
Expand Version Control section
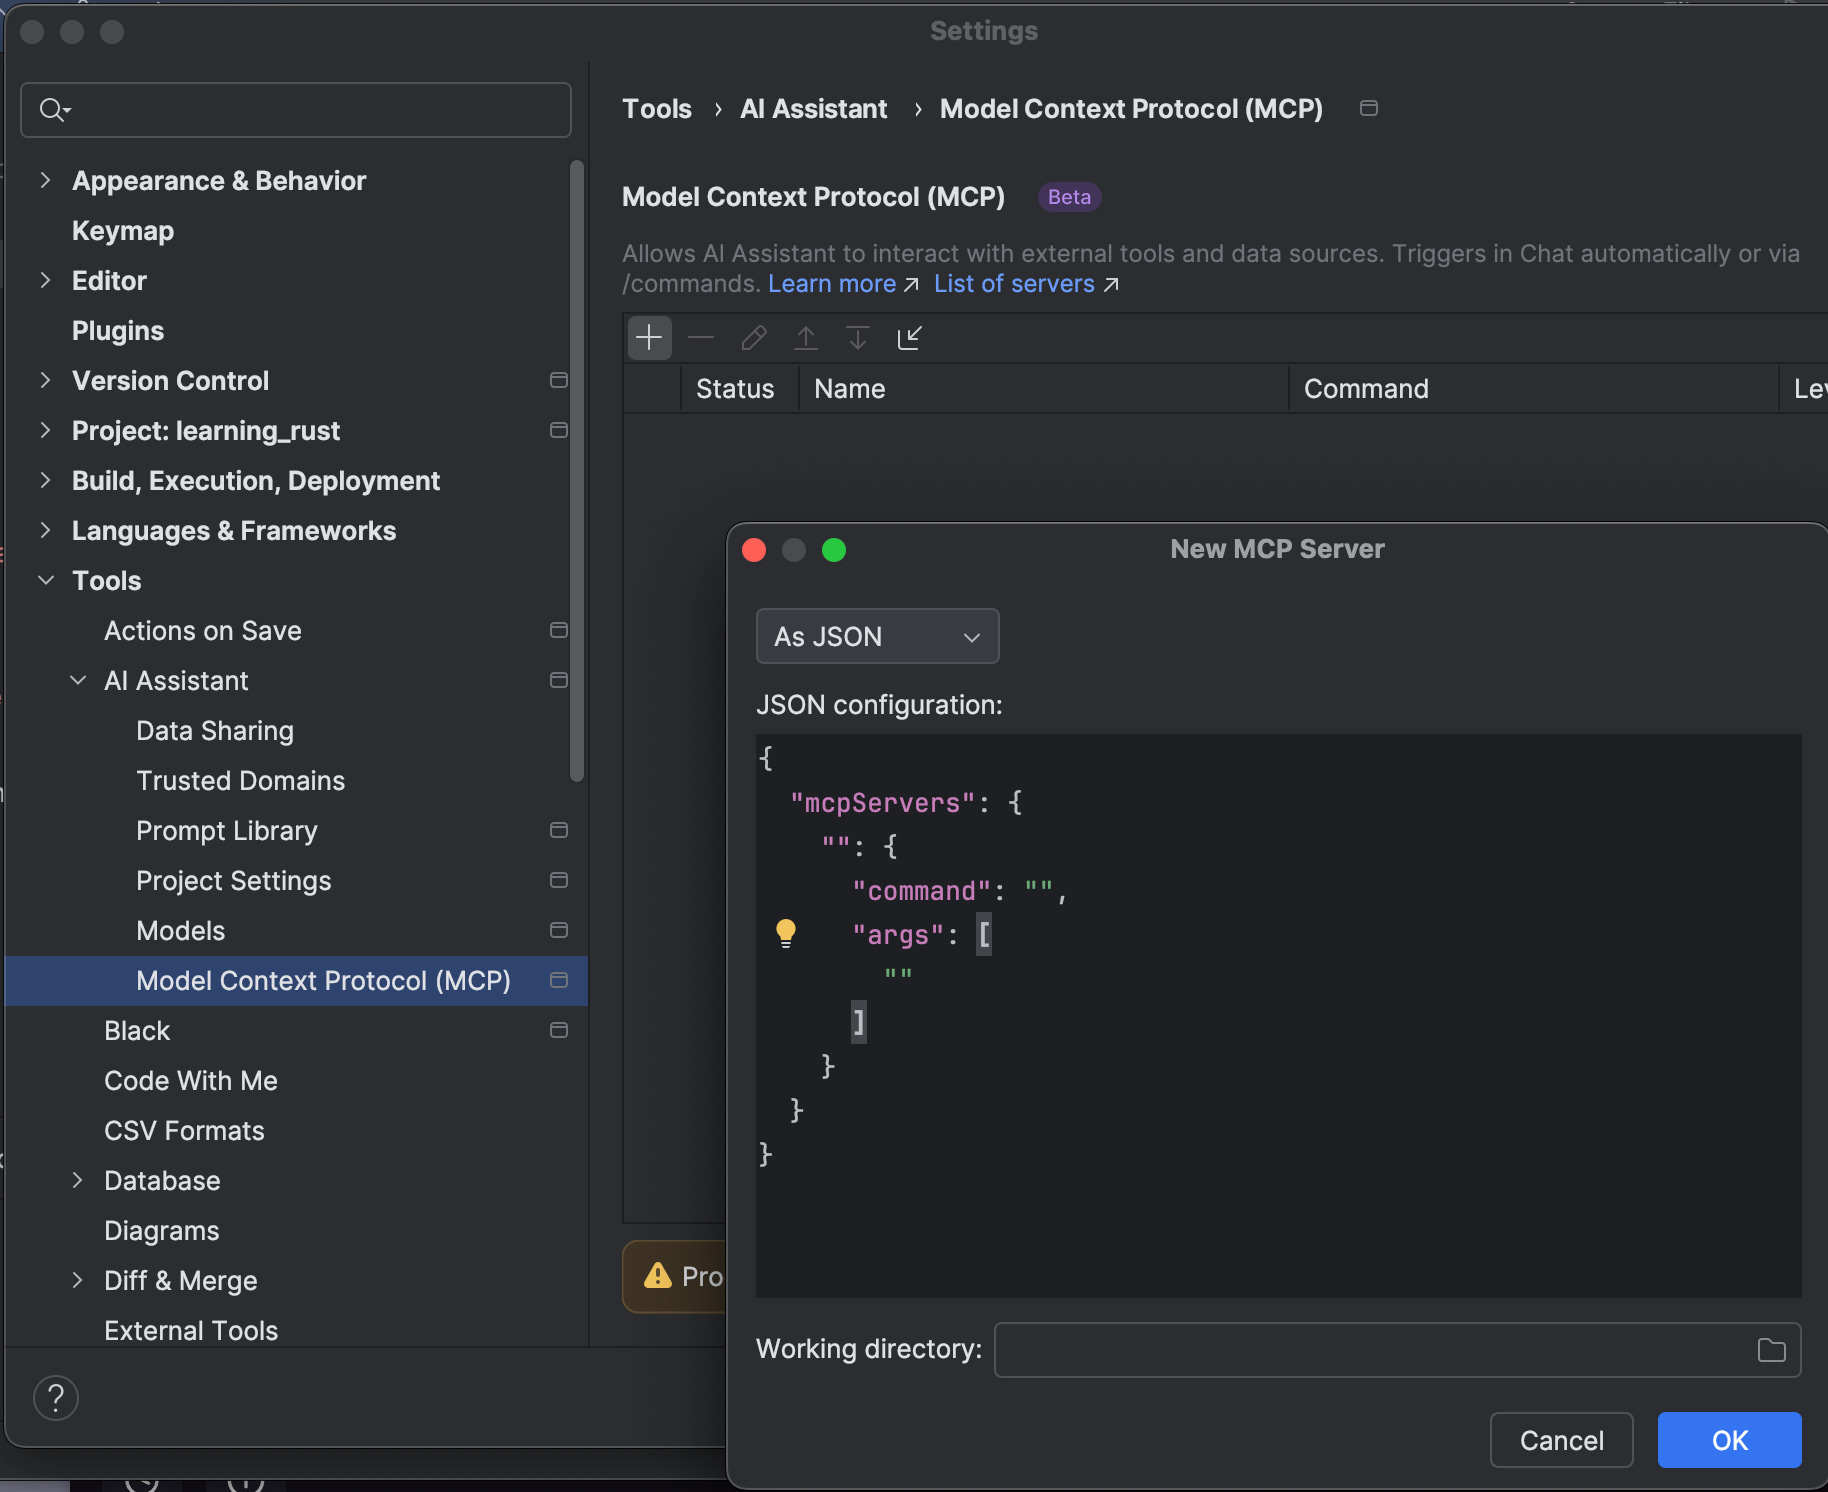tap(45, 380)
